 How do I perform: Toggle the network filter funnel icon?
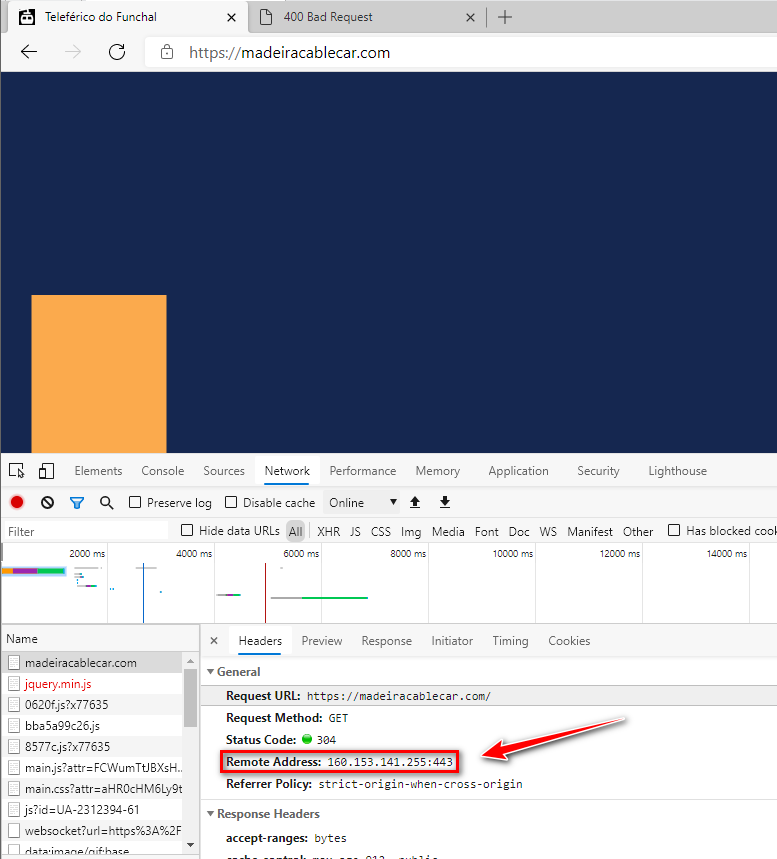(x=77, y=502)
